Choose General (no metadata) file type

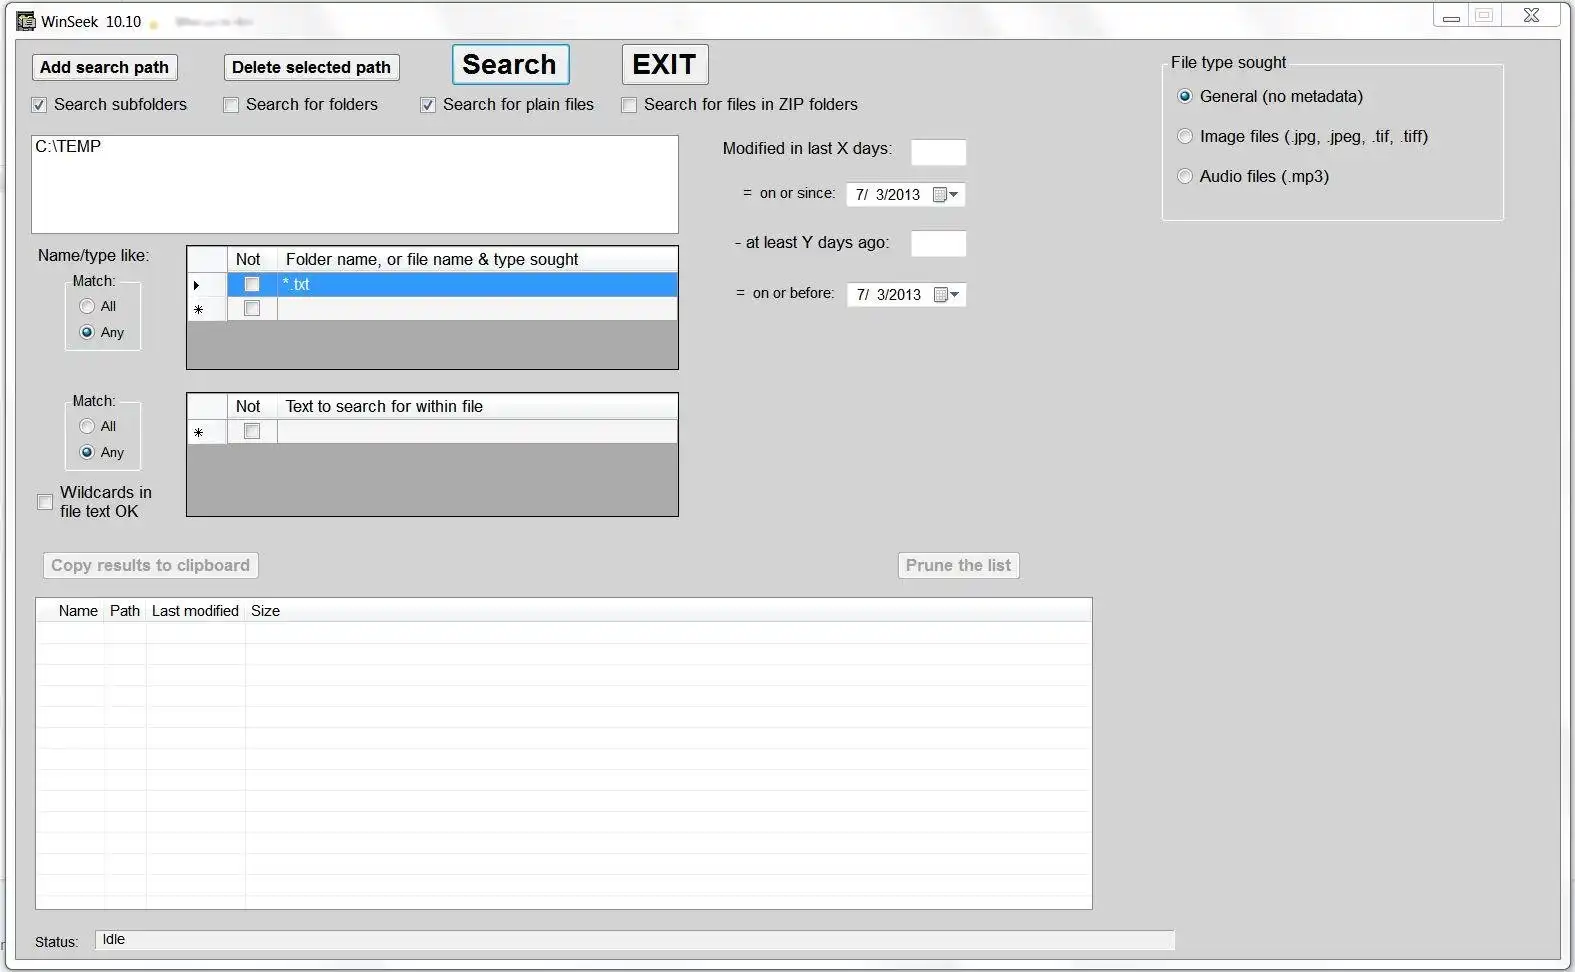click(x=1185, y=97)
